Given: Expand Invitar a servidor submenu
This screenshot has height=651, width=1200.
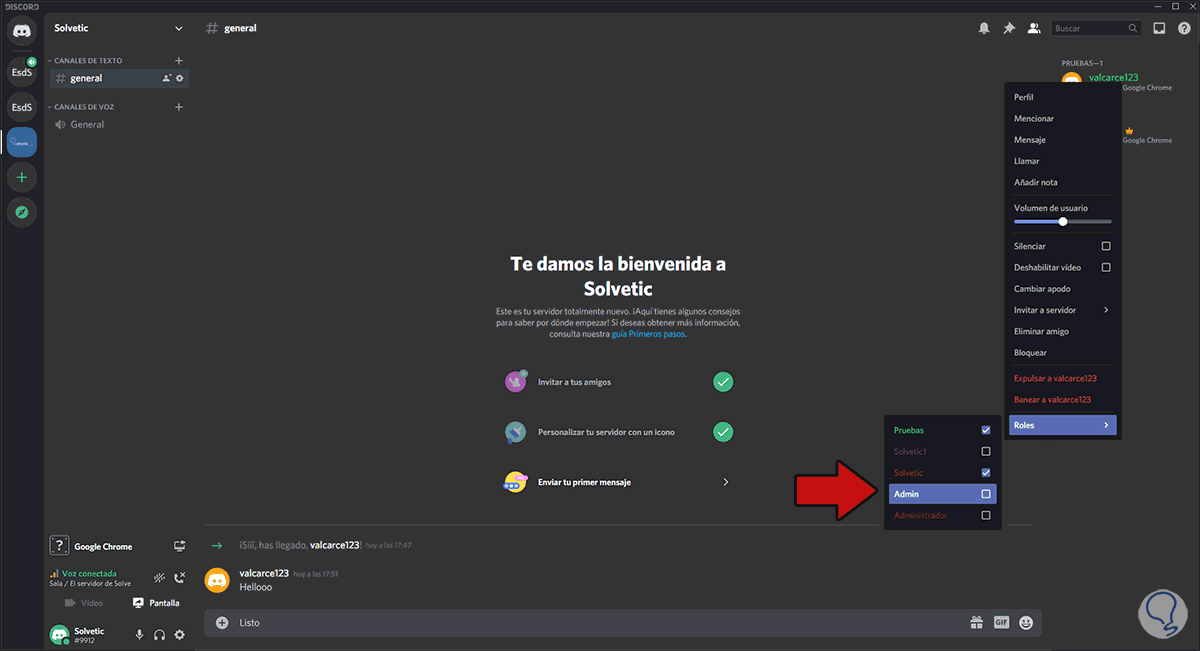Looking at the screenshot, I should [1062, 310].
